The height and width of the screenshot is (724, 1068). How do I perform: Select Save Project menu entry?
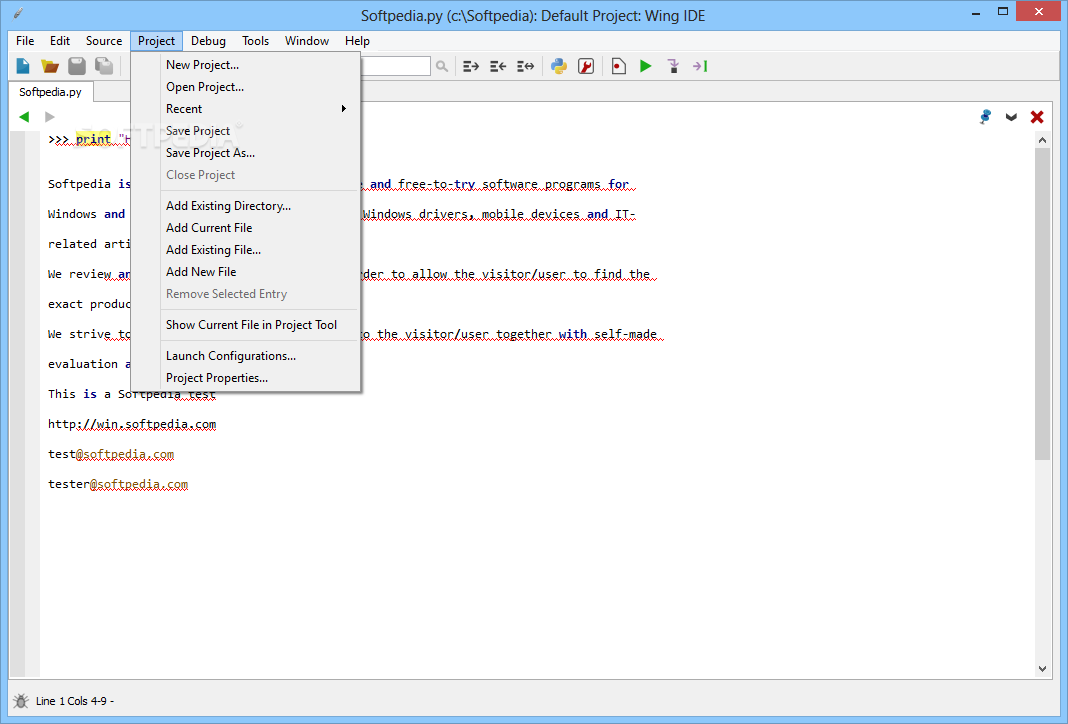coord(245,131)
